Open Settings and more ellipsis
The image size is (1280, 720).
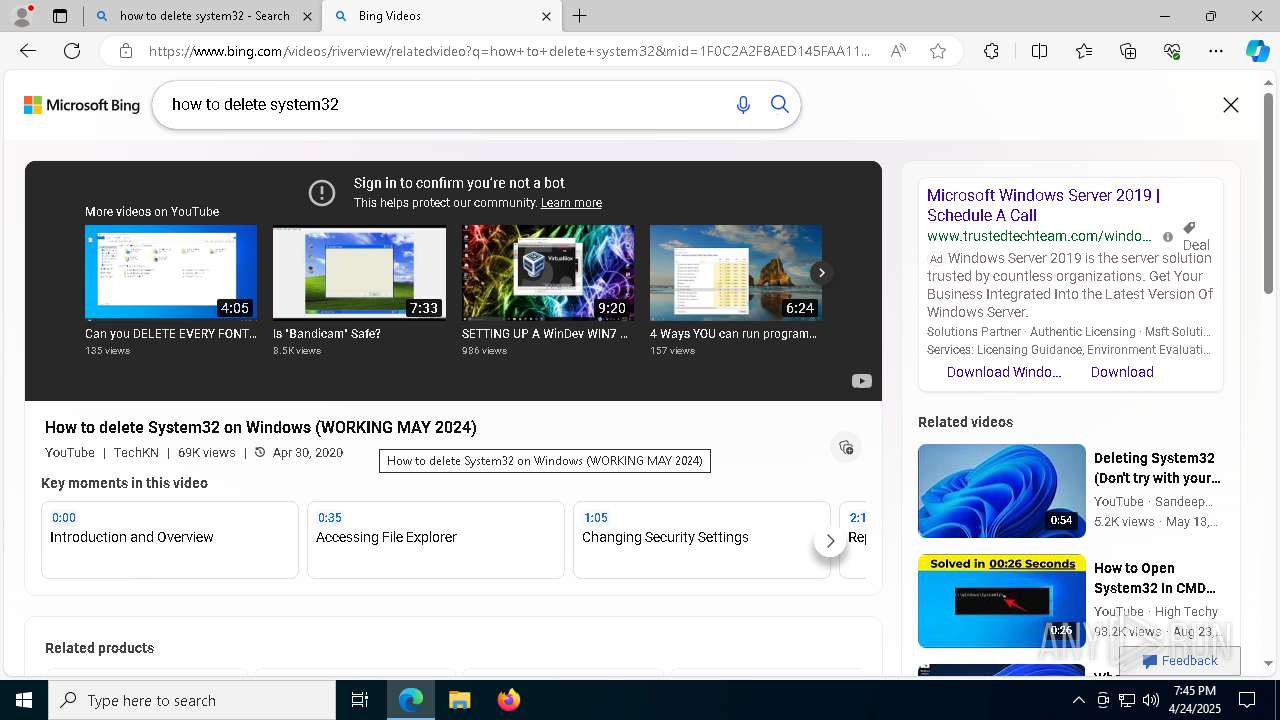click(x=1216, y=51)
